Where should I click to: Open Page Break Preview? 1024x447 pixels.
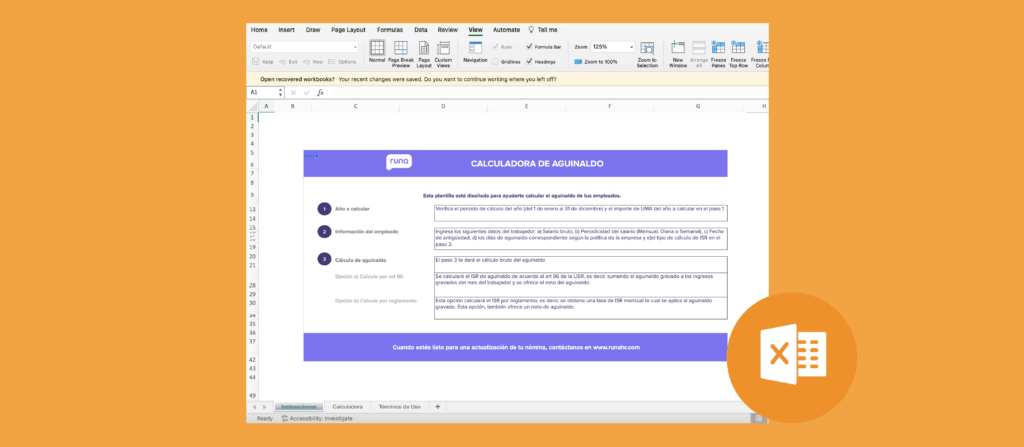[400, 52]
